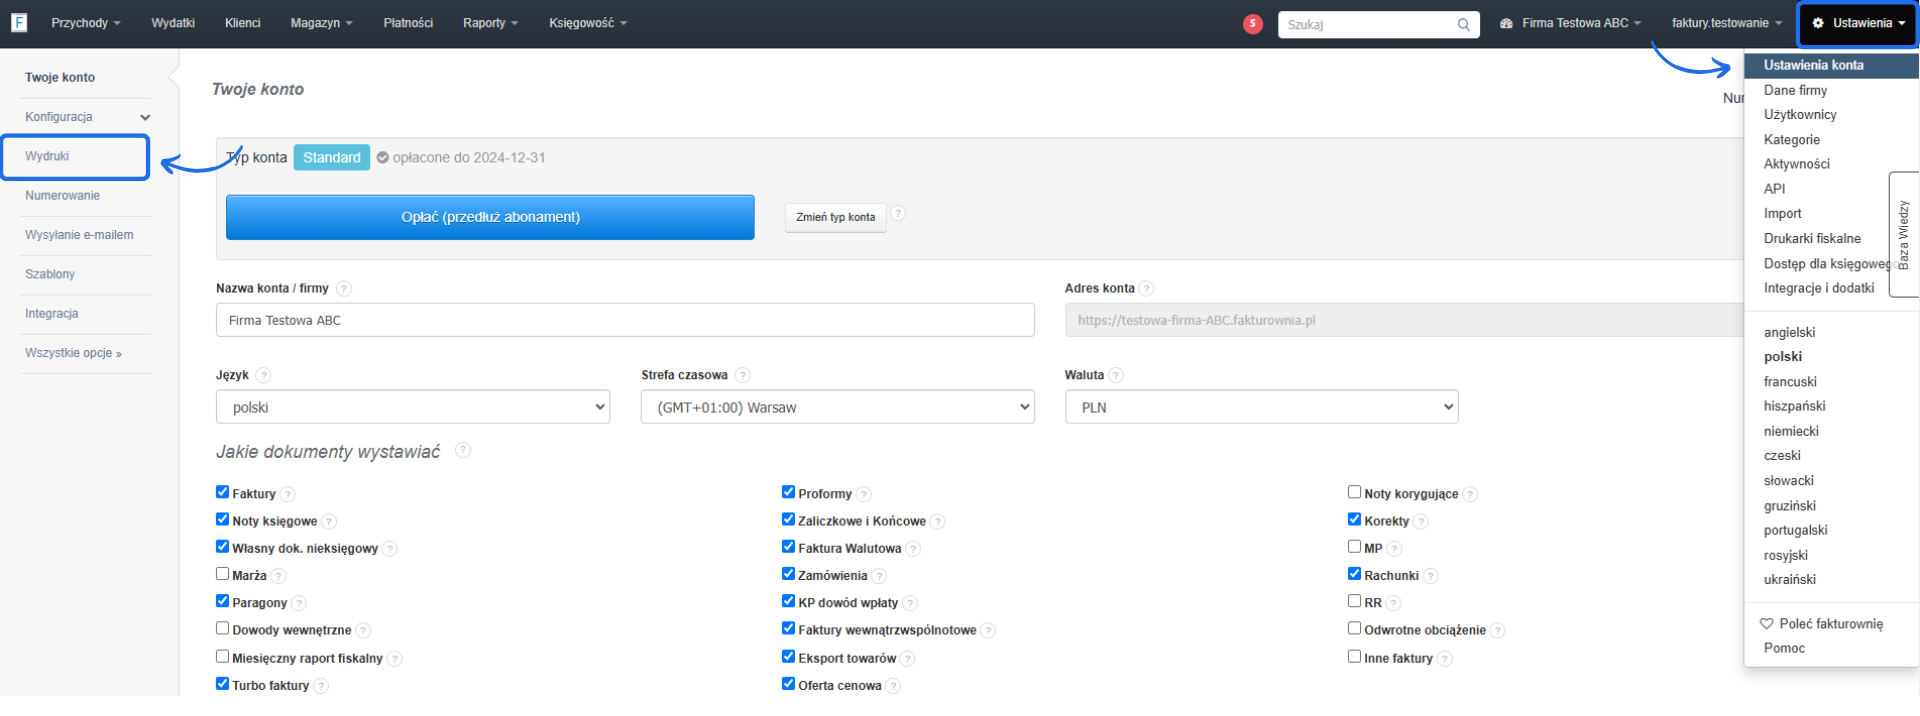Screen dimensions: 1920x716
Task: Click the heart icon by Poleć fakturownię
Action: pyautogui.click(x=1767, y=624)
